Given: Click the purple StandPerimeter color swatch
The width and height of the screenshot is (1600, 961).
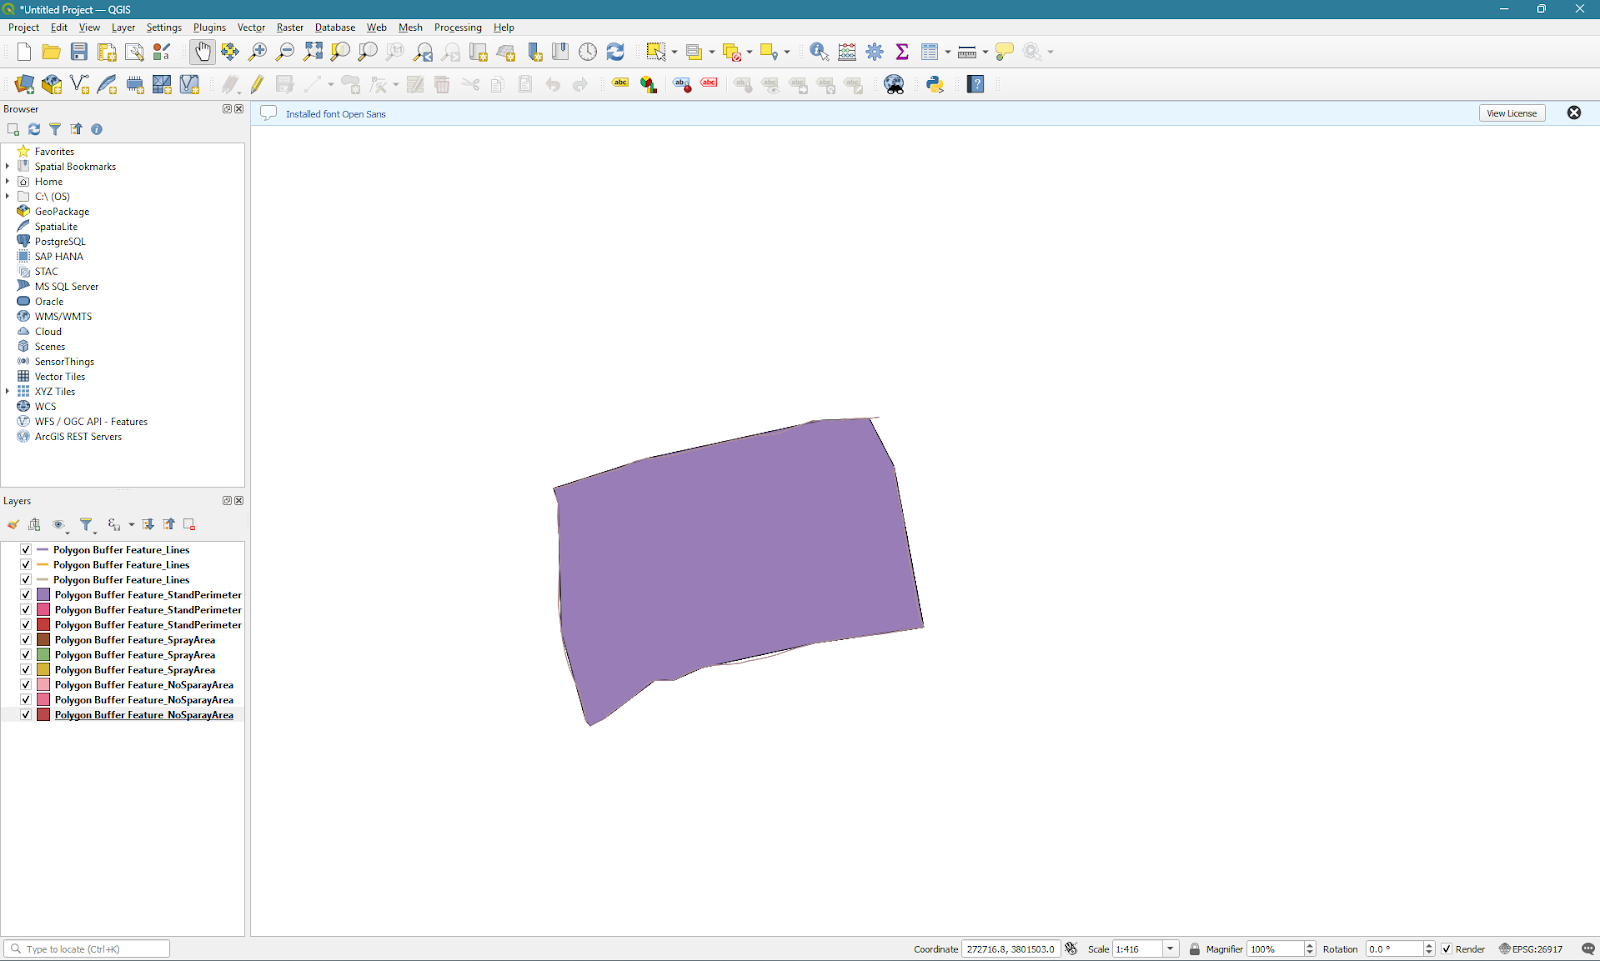Looking at the screenshot, I should tap(44, 595).
